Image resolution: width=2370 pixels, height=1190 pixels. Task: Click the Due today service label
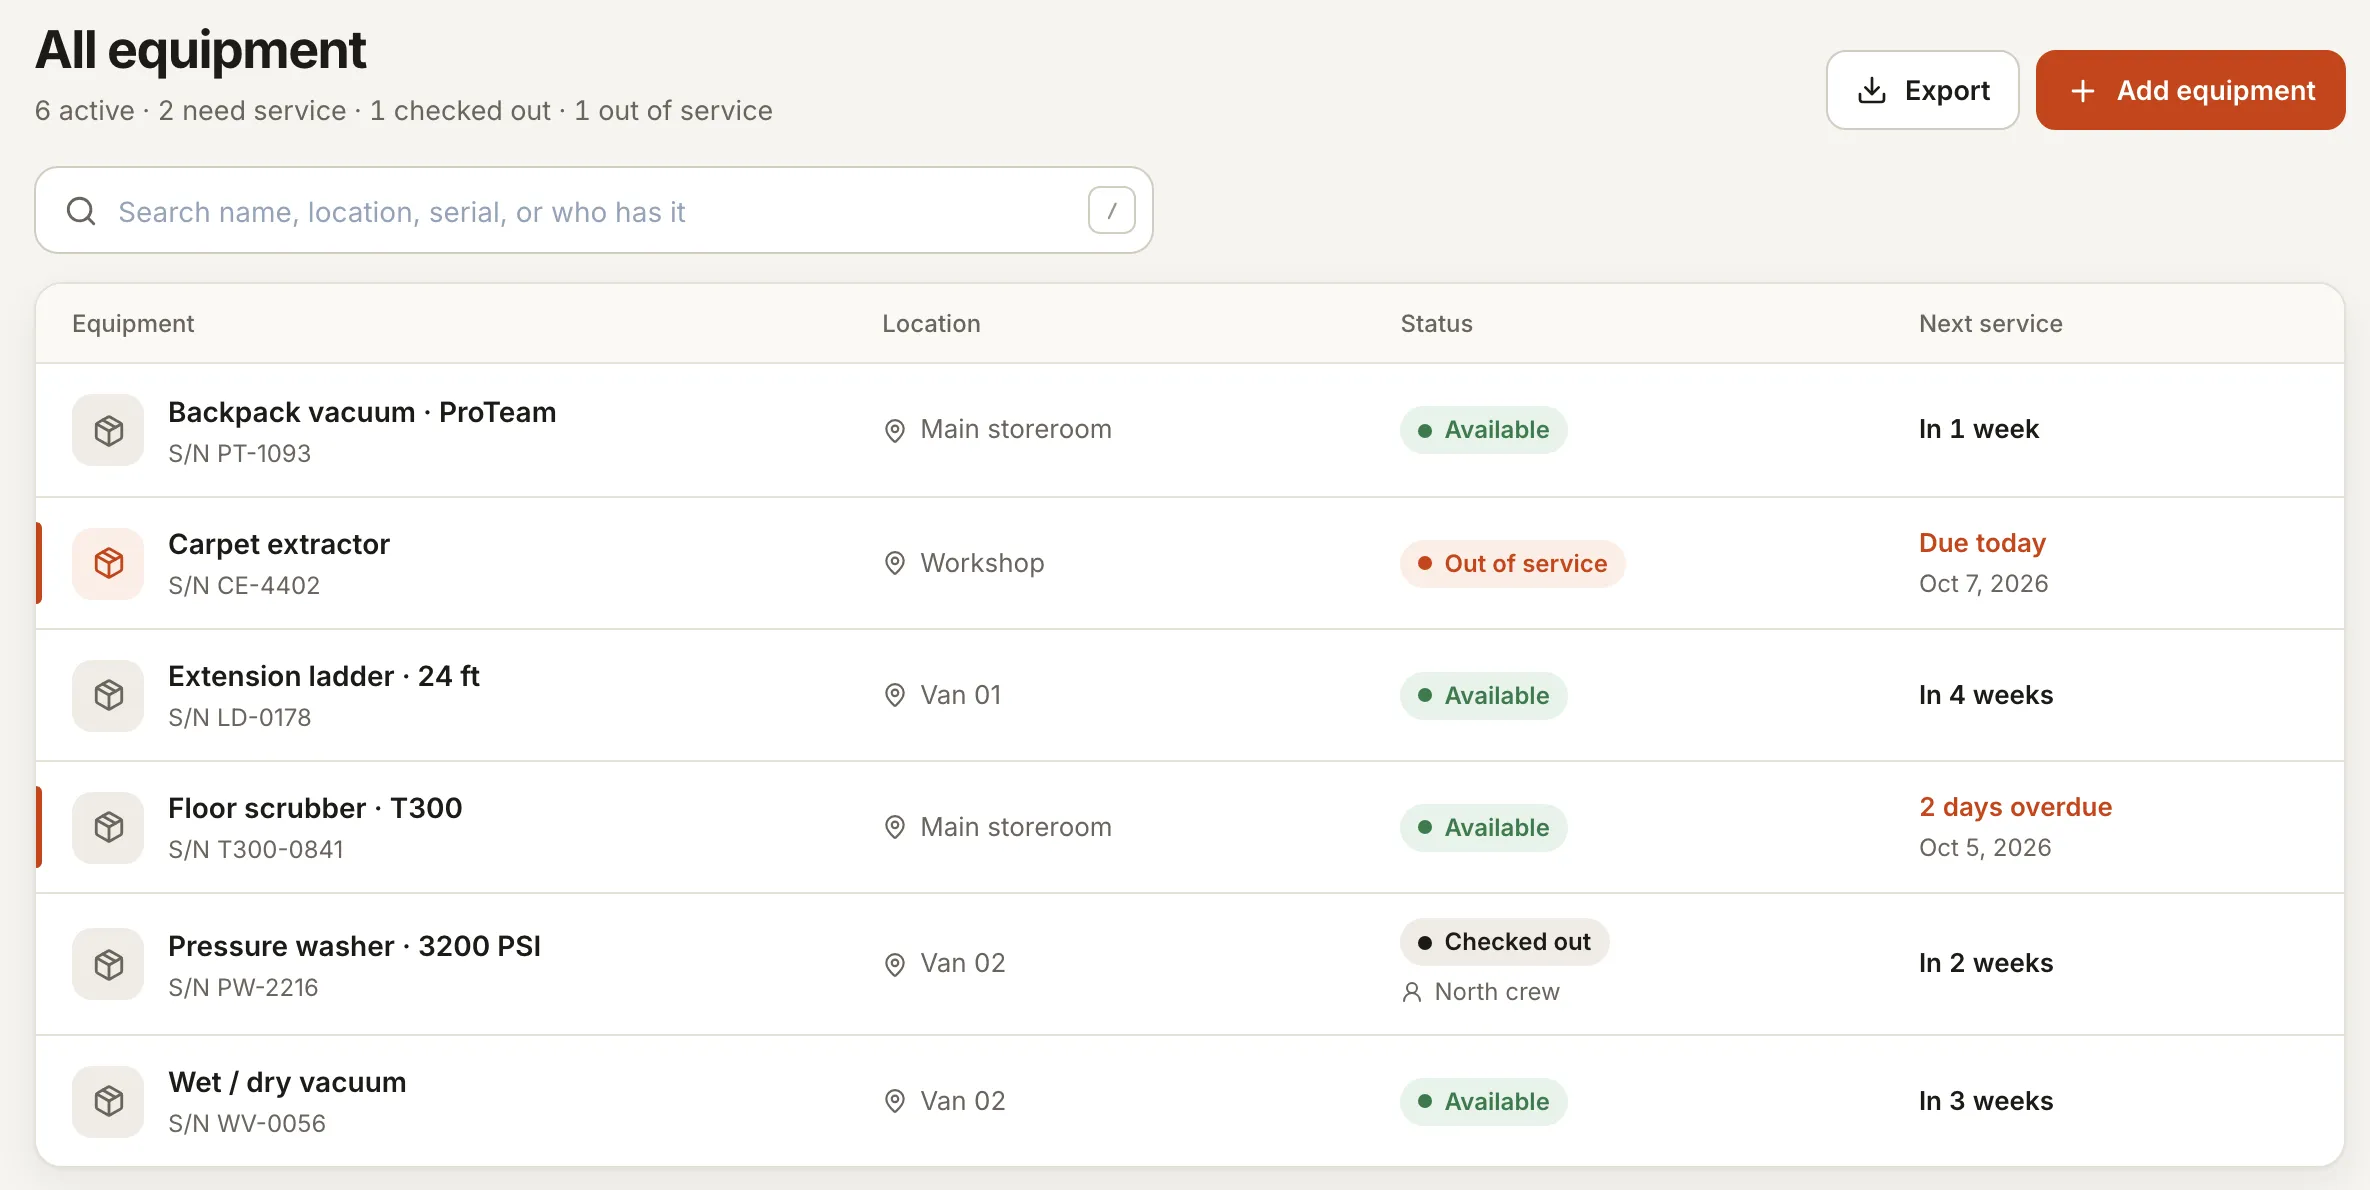pos(1982,543)
